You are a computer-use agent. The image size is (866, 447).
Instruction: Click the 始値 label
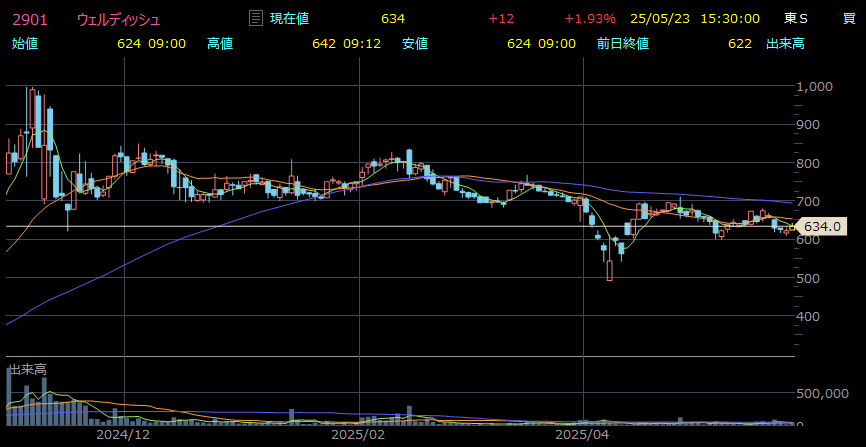coord(25,44)
